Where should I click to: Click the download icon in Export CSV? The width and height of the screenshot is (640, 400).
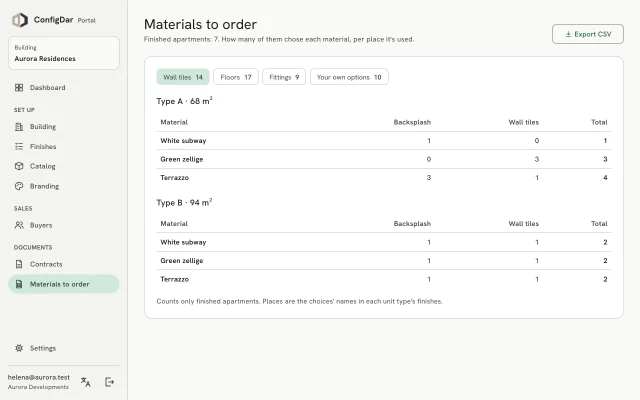[568, 34]
